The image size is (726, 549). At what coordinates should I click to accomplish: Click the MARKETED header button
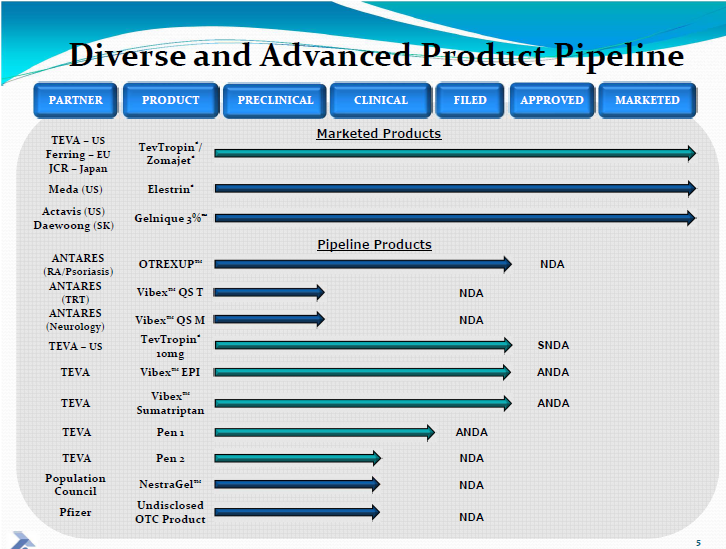[x=647, y=100]
